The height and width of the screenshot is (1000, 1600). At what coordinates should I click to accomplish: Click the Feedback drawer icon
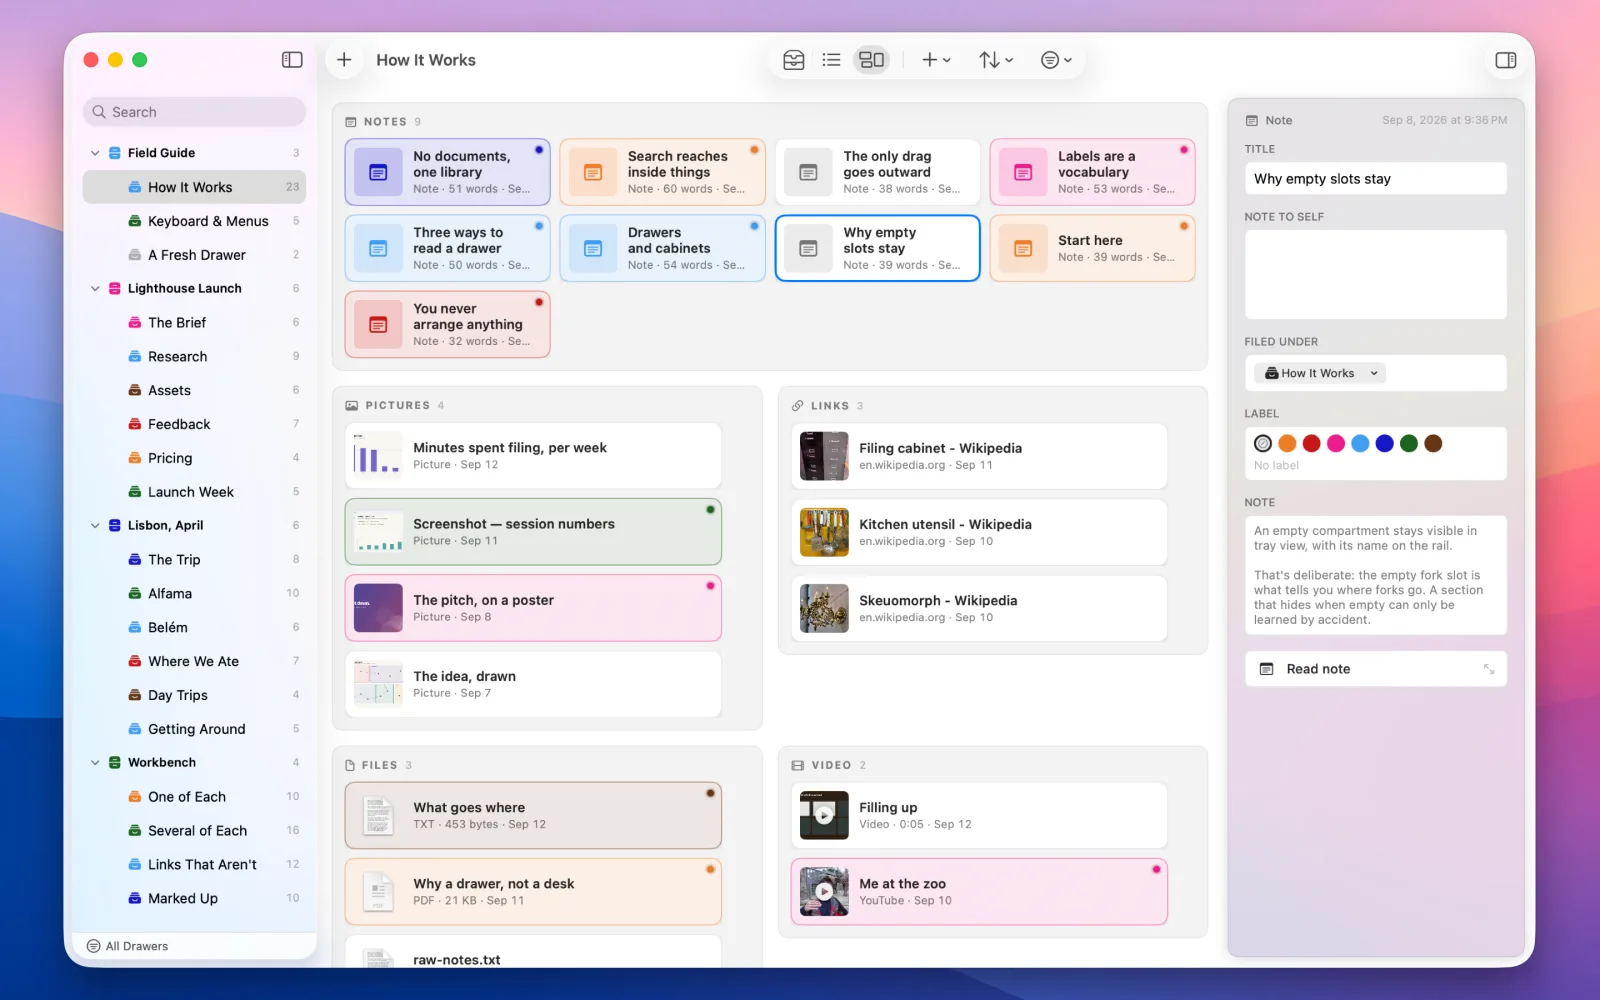click(x=135, y=424)
